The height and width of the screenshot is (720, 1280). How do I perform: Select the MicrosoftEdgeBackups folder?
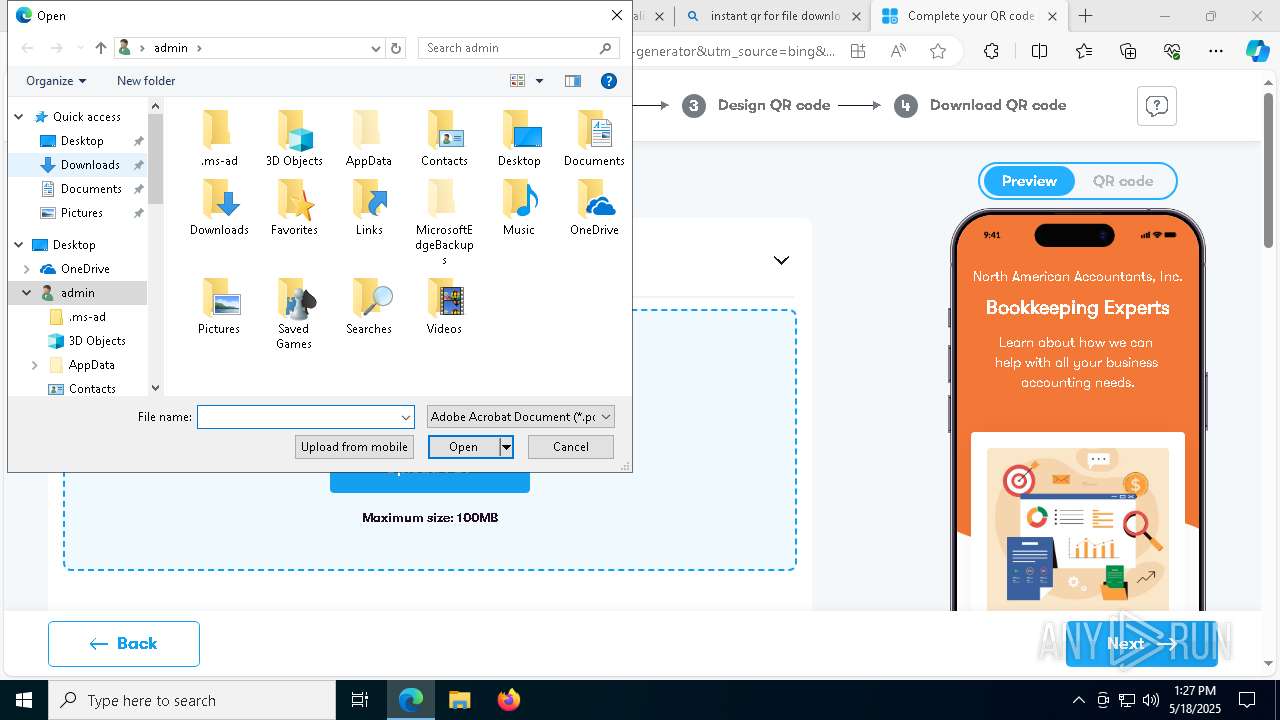tap(444, 222)
